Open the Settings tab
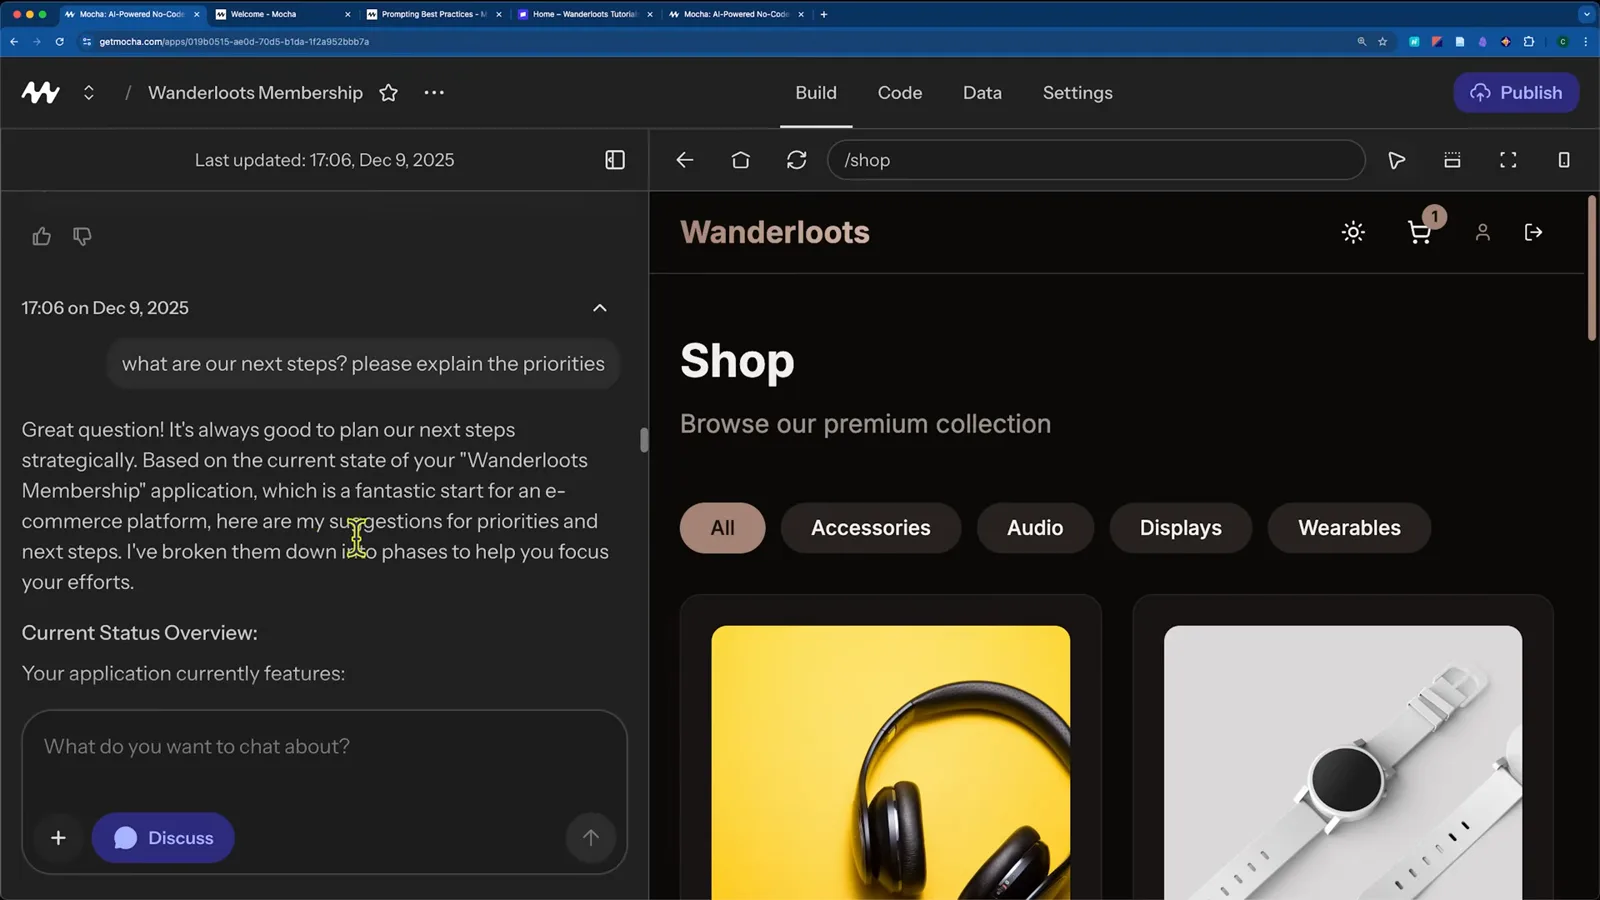 [1077, 92]
